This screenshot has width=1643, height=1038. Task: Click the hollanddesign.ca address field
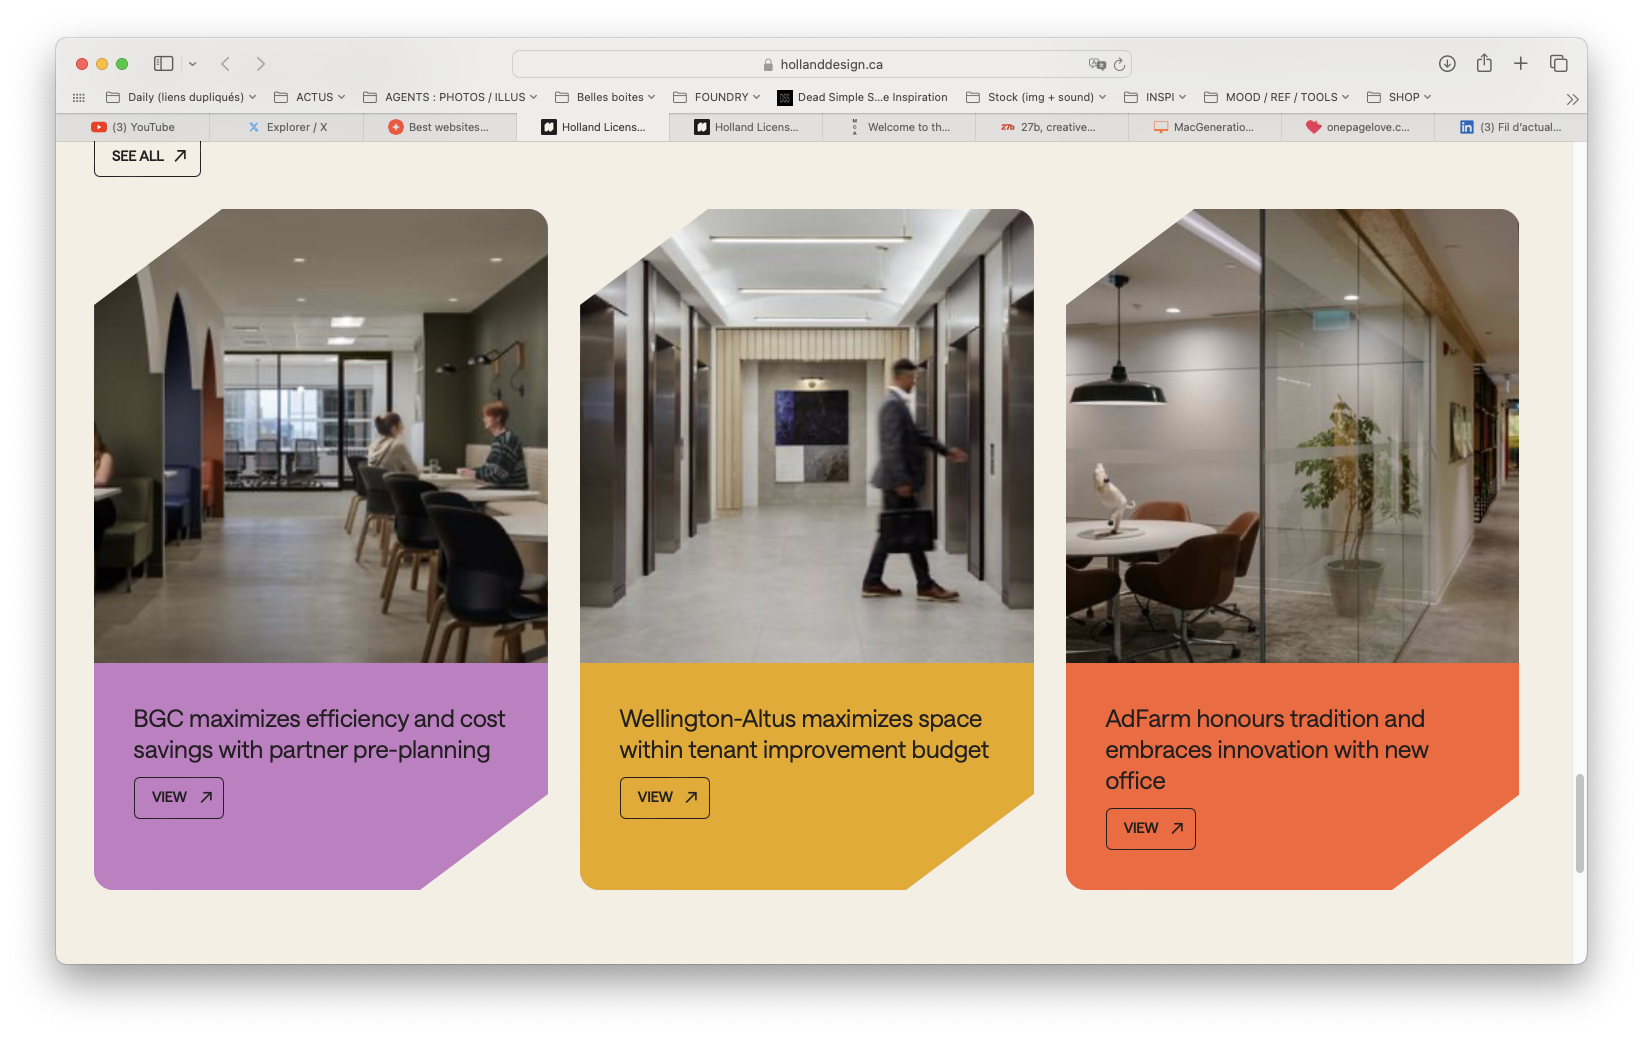[820, 64]
